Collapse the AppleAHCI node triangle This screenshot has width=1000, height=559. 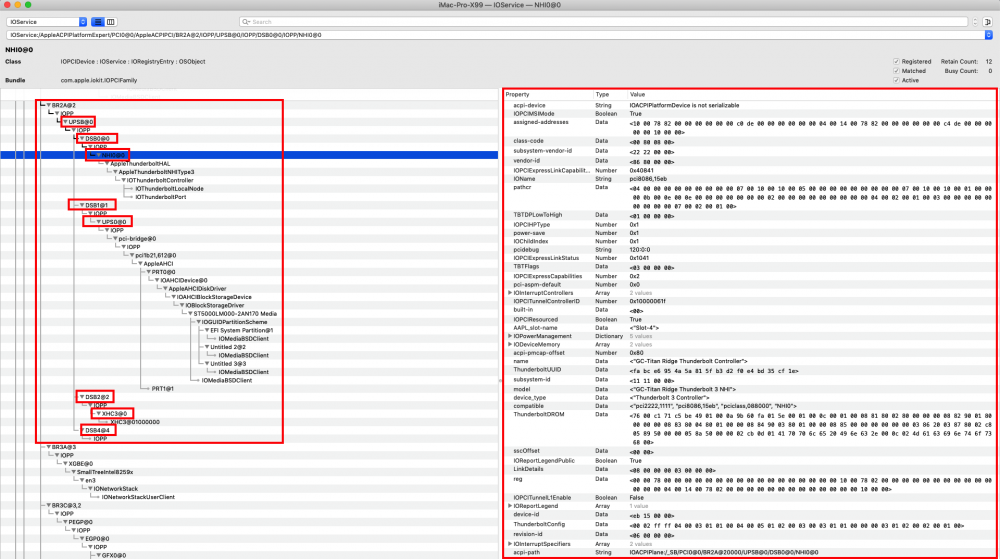[140, 264]
